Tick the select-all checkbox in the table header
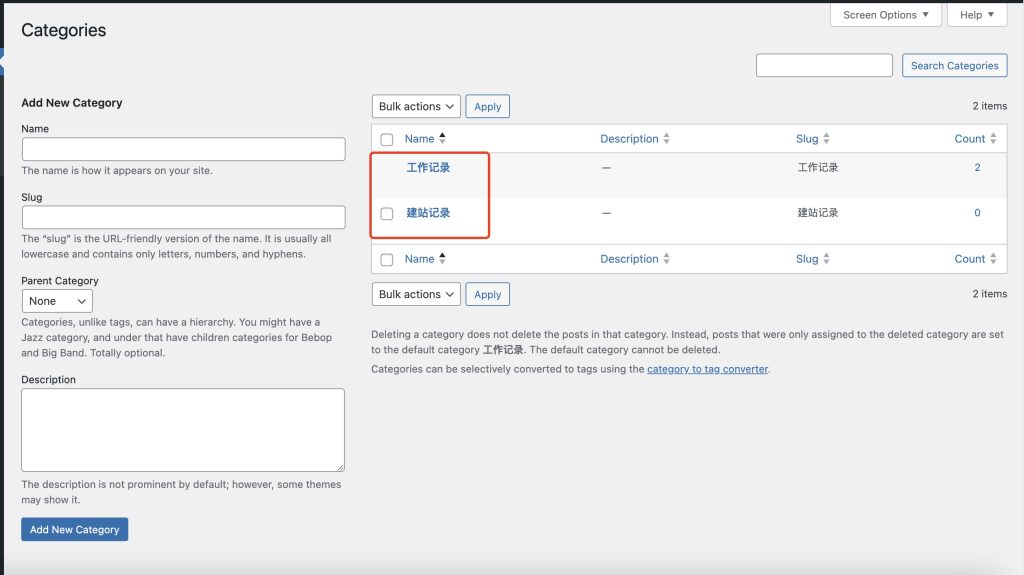The image size is (1024, 575). tap(387, 140)
